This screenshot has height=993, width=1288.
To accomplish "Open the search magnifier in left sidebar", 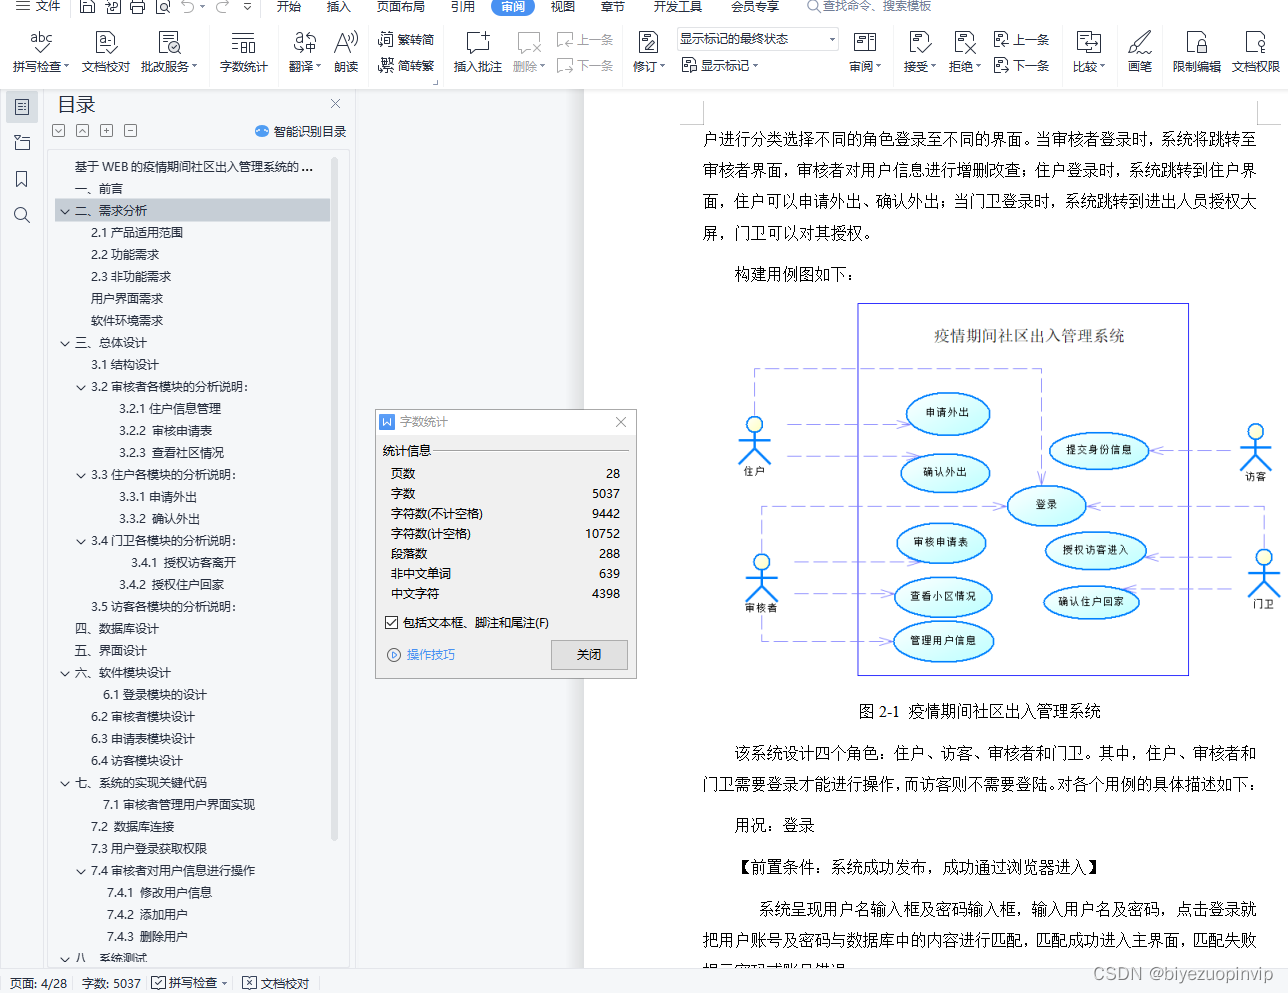I will pyautogui.click(x=22, y=215).
